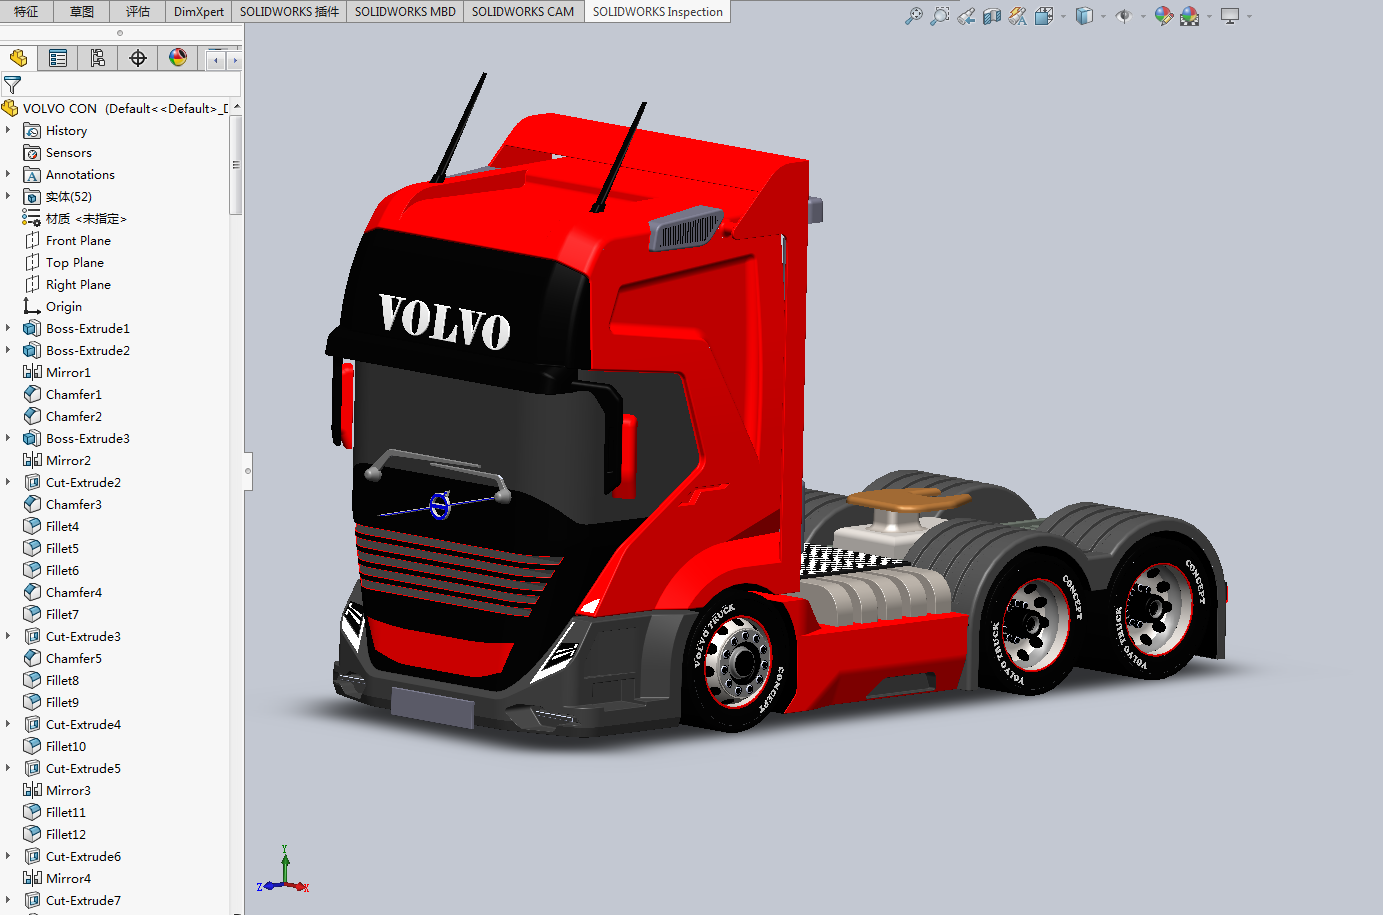Activate the Zoom to Area tool
Image resolution: width=1383 pixels, height=915 pixels.
[x=940, y=16]
